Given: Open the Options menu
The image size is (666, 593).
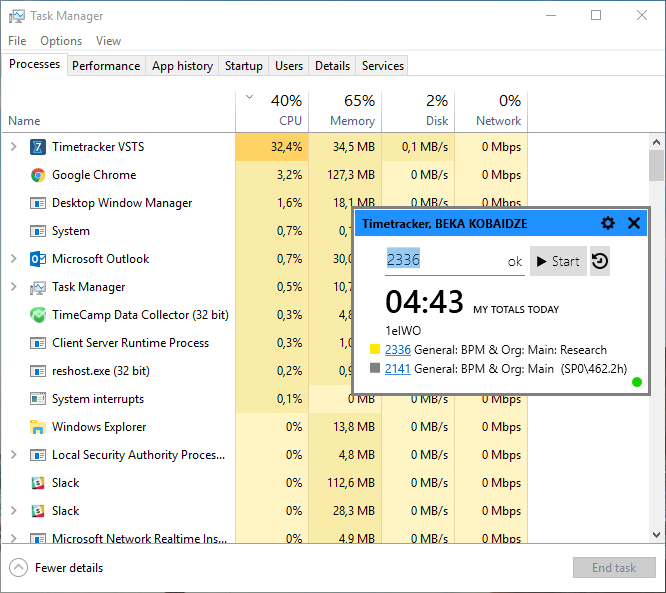Looking at the screenshot, I should pyautogui.click(x=61, y=41).
